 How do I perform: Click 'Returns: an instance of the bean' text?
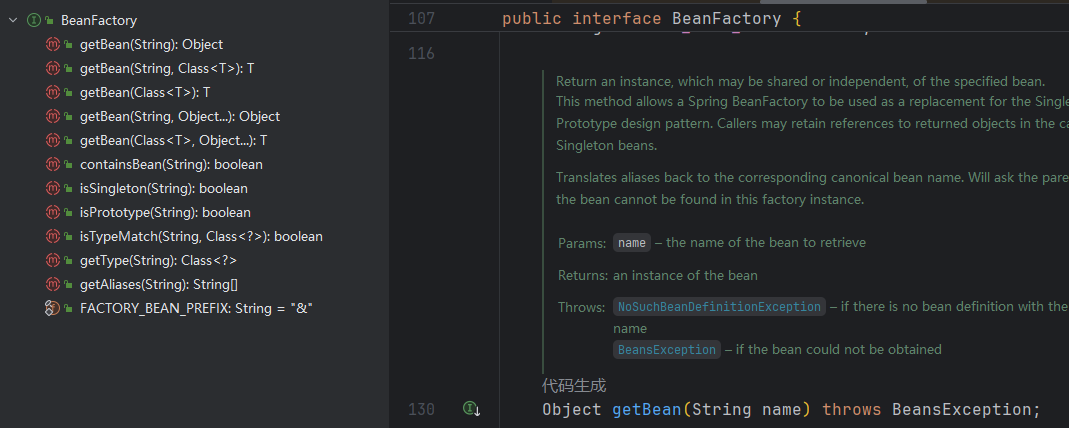point(658,276)
